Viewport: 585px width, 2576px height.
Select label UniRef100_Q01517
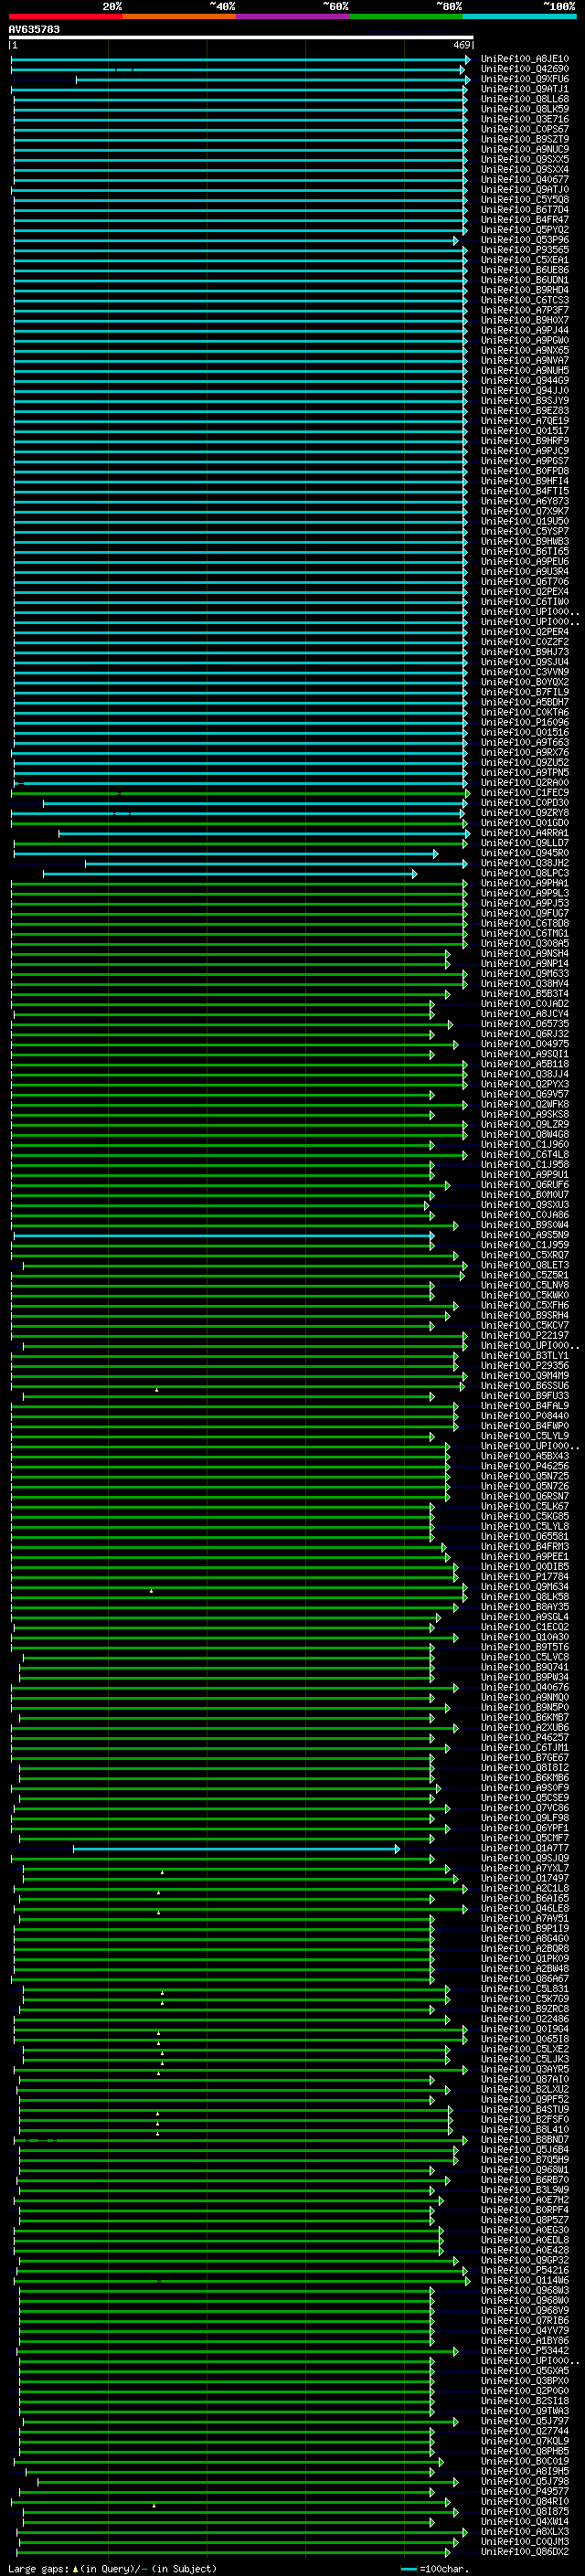(x=525, y=431)
